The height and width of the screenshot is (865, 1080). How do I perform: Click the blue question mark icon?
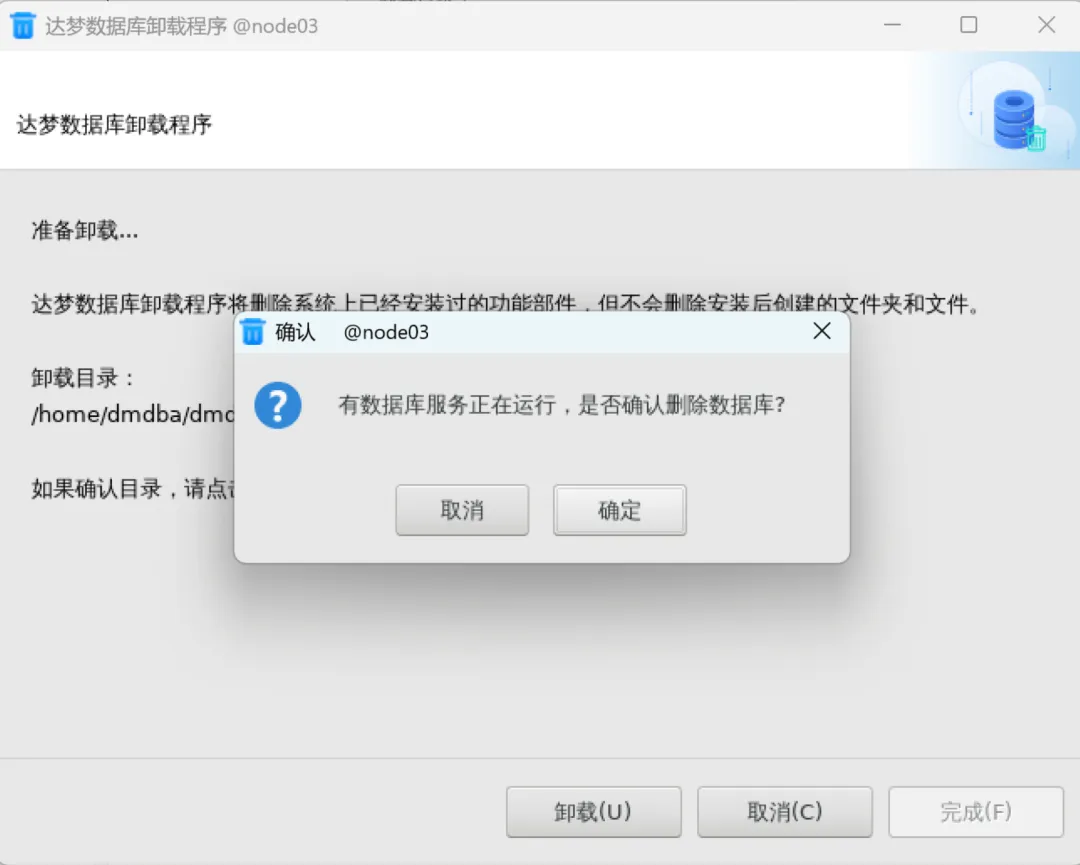pos(278,406)
